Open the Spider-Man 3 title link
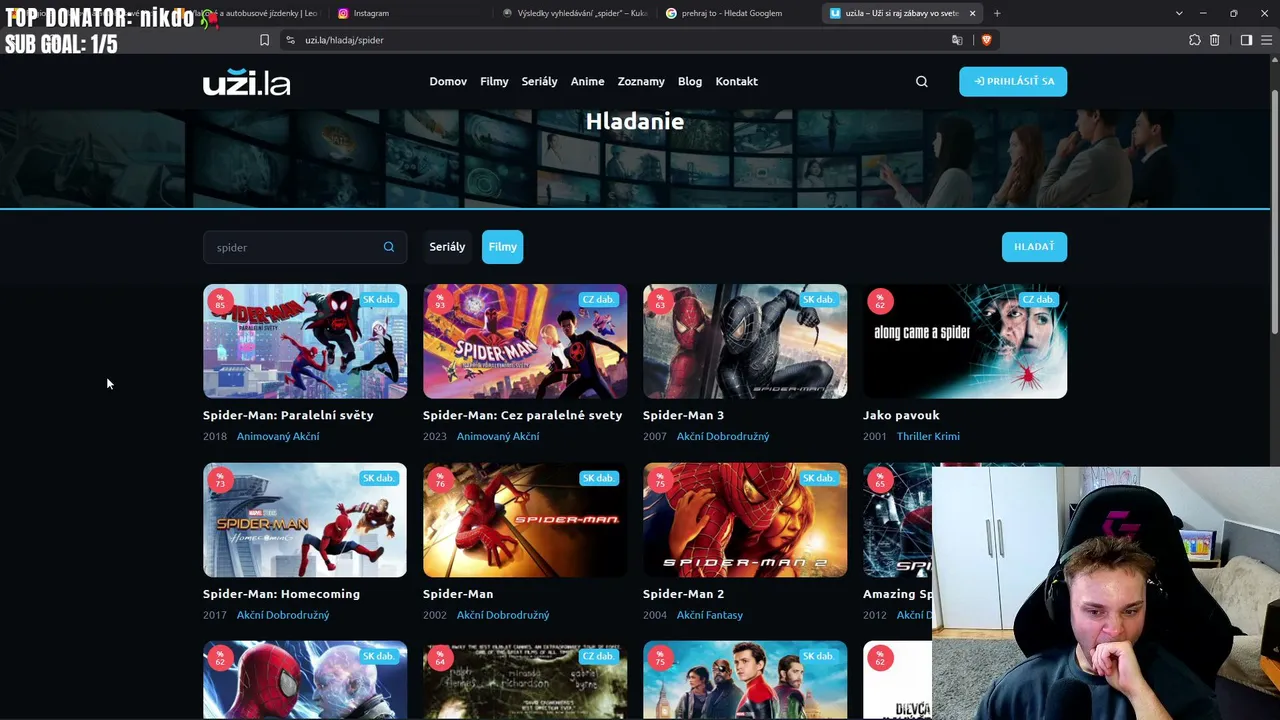 (683, 415)
